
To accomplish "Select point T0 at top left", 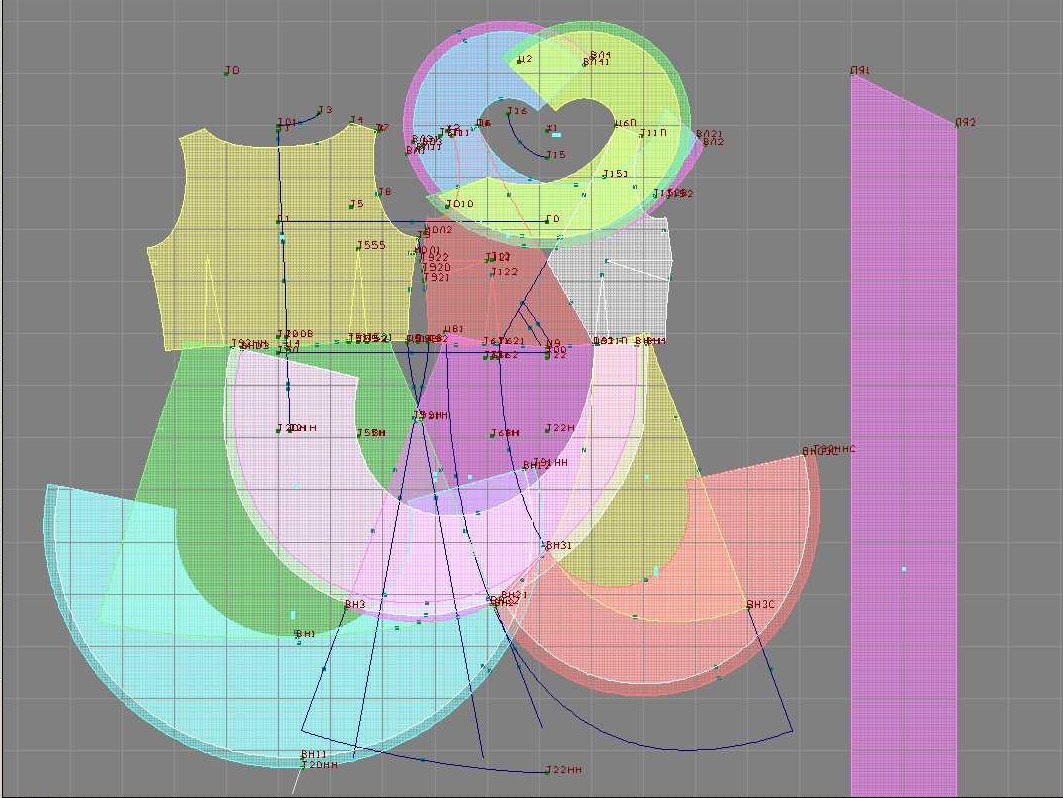I will click(227, 72).
